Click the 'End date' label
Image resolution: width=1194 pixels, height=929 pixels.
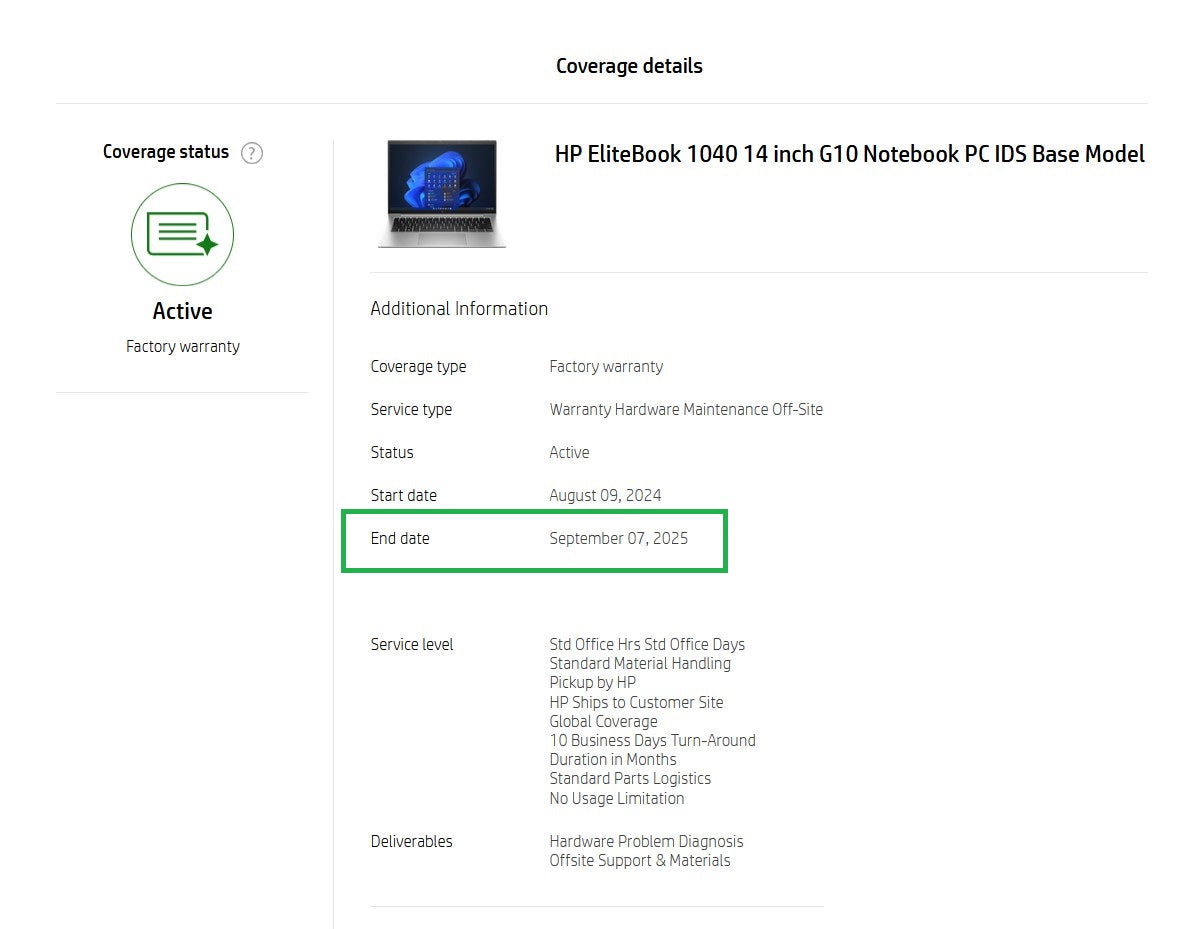point(400,538)
